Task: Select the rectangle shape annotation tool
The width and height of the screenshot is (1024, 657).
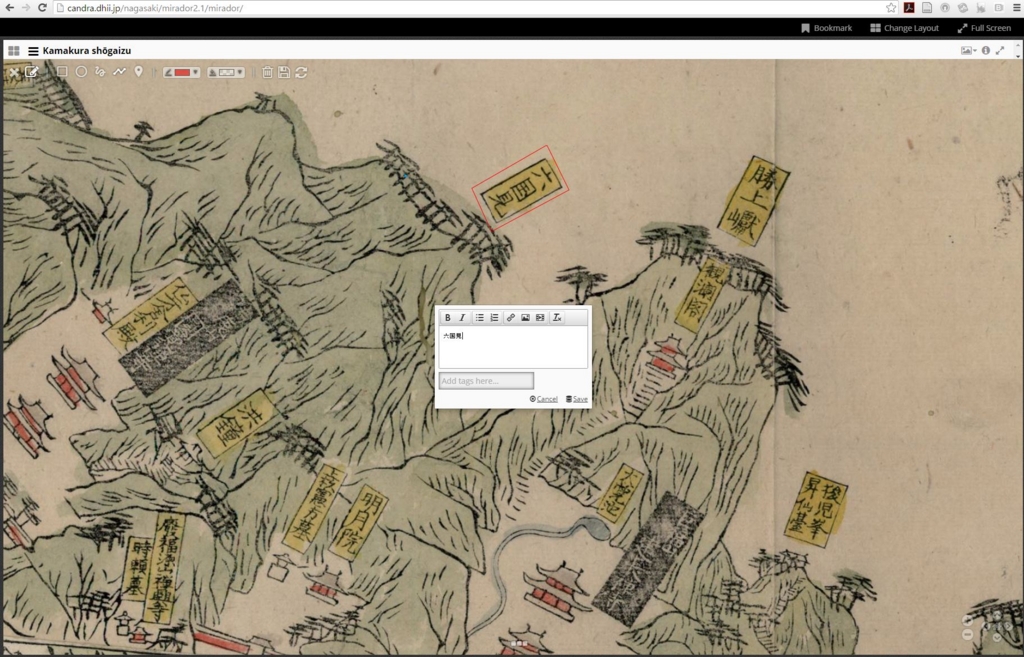Action: (62, 72)
